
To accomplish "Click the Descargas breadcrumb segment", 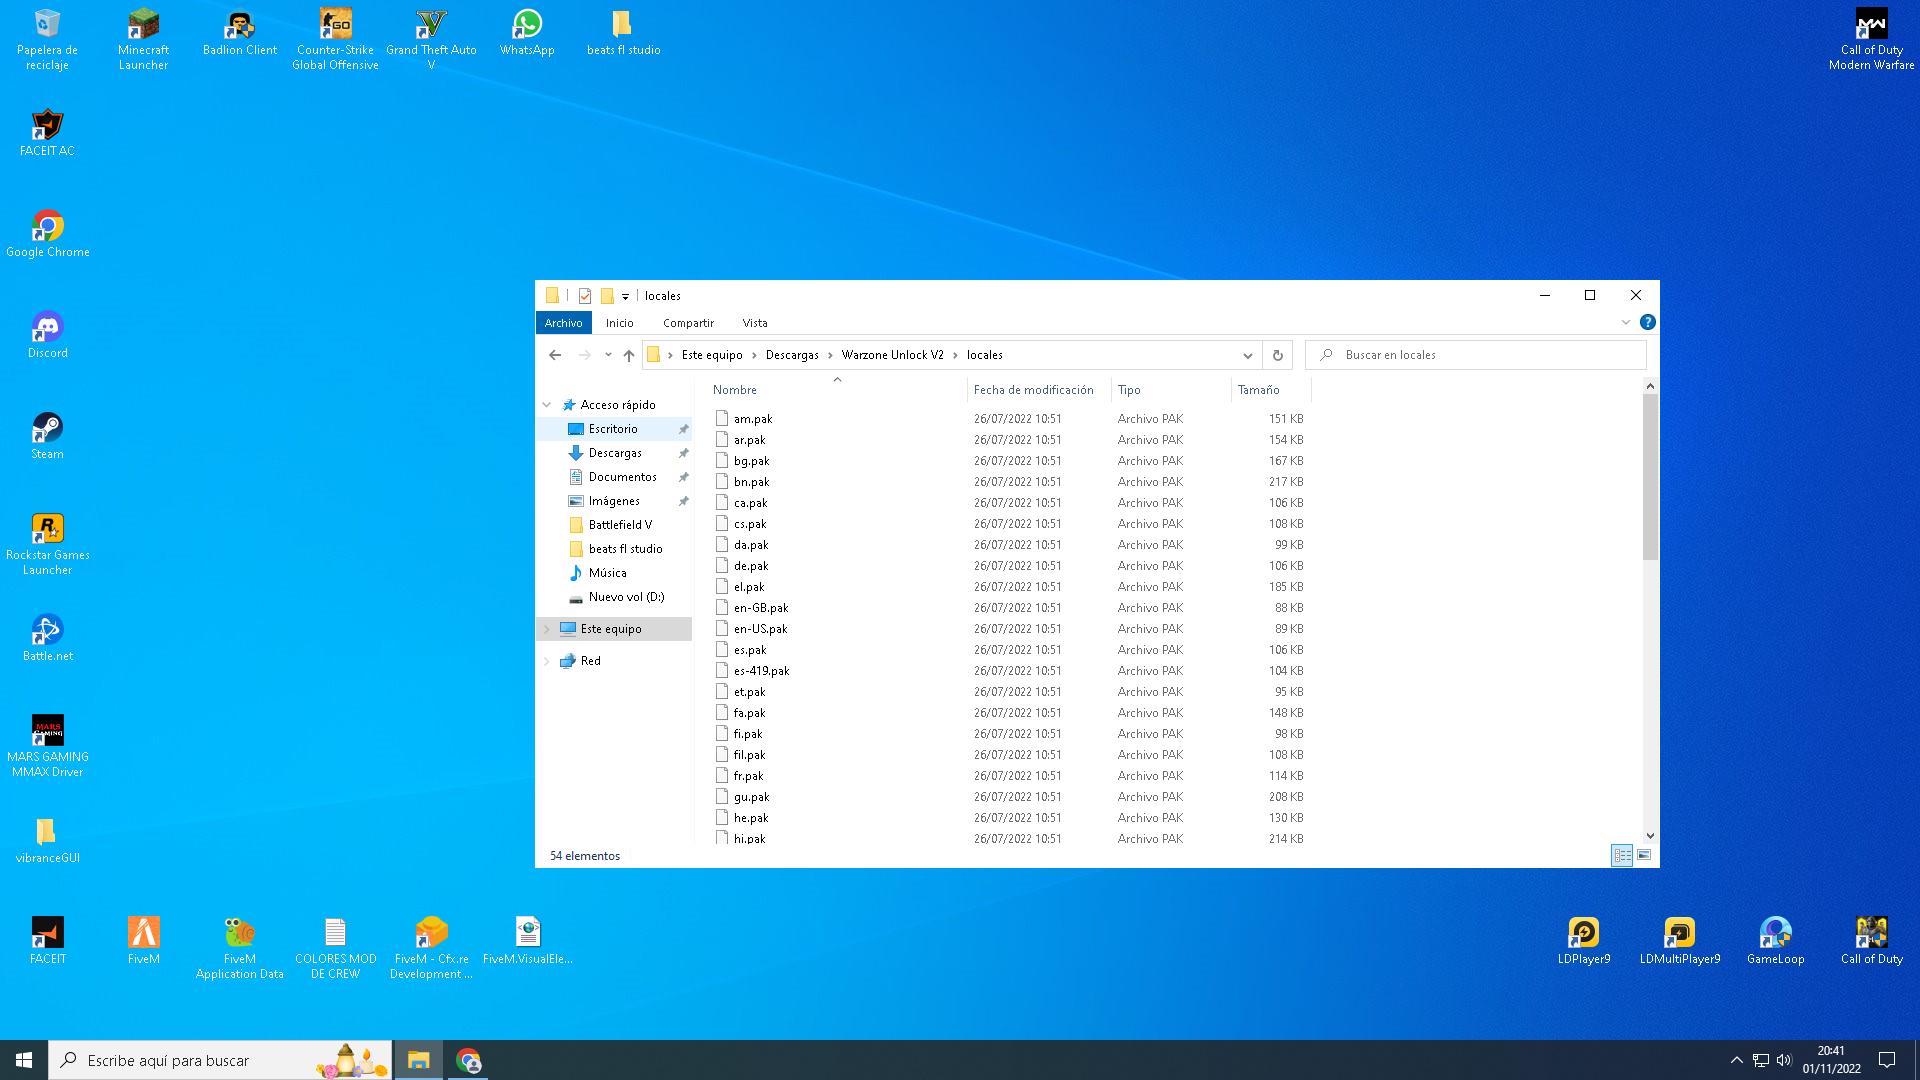I will [x=791, y=355].
